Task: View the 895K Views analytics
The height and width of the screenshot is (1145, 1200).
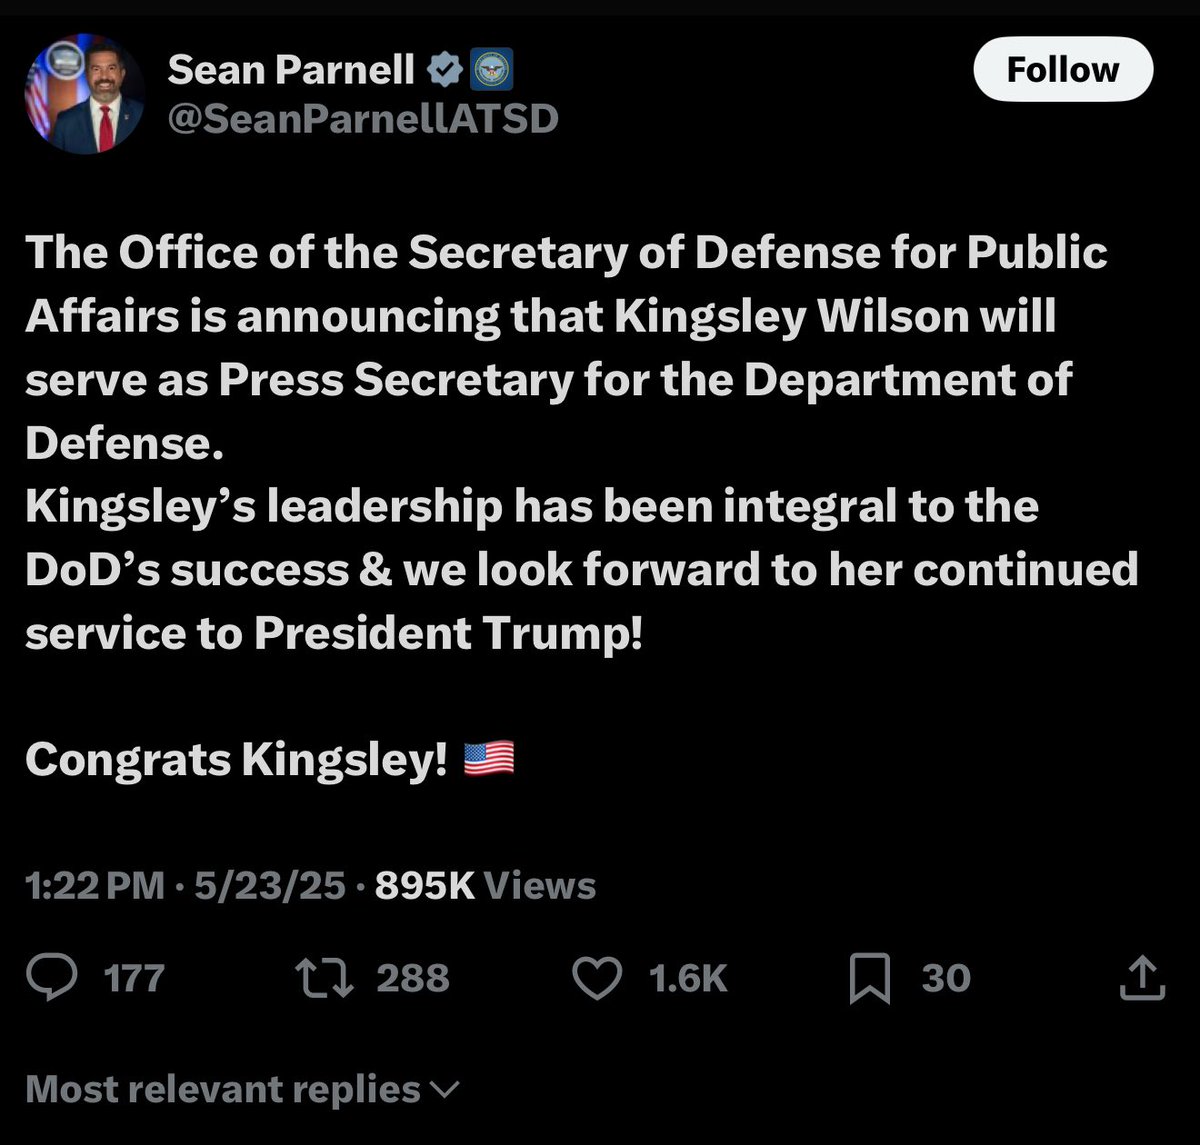Action: pyautogui.click(x=485, y=886)
